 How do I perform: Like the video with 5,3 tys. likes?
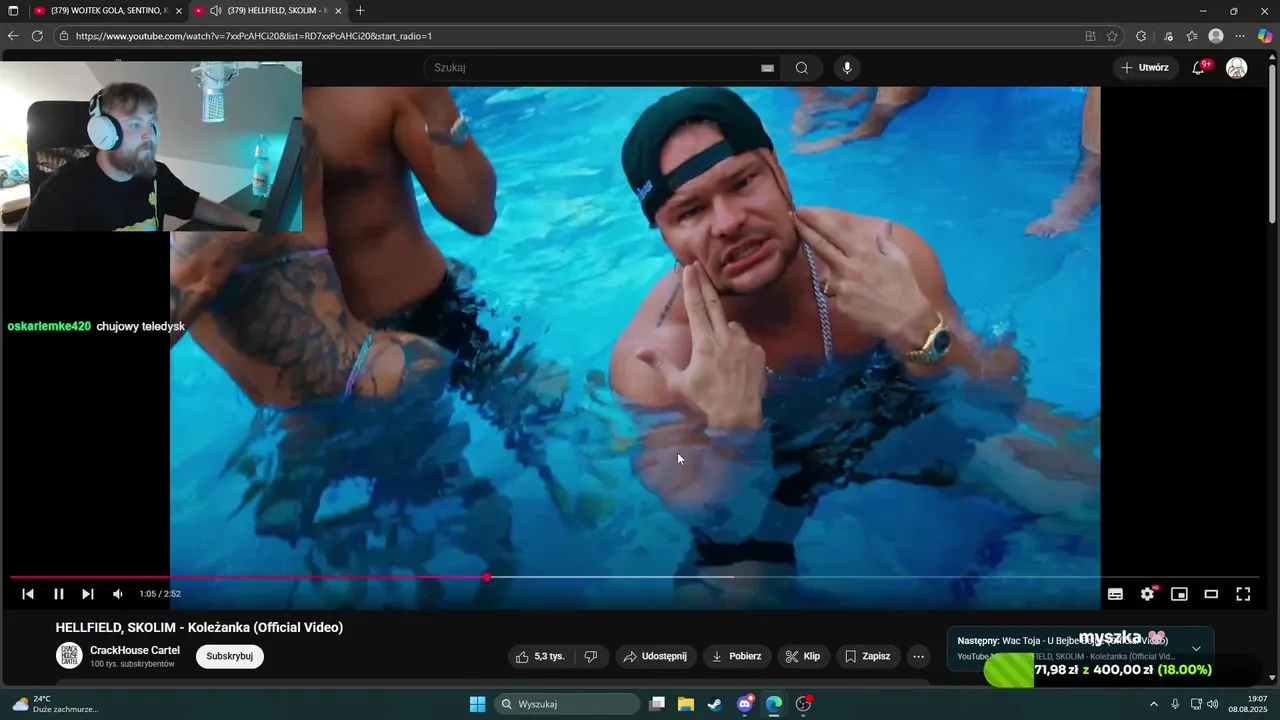point(540,656)
